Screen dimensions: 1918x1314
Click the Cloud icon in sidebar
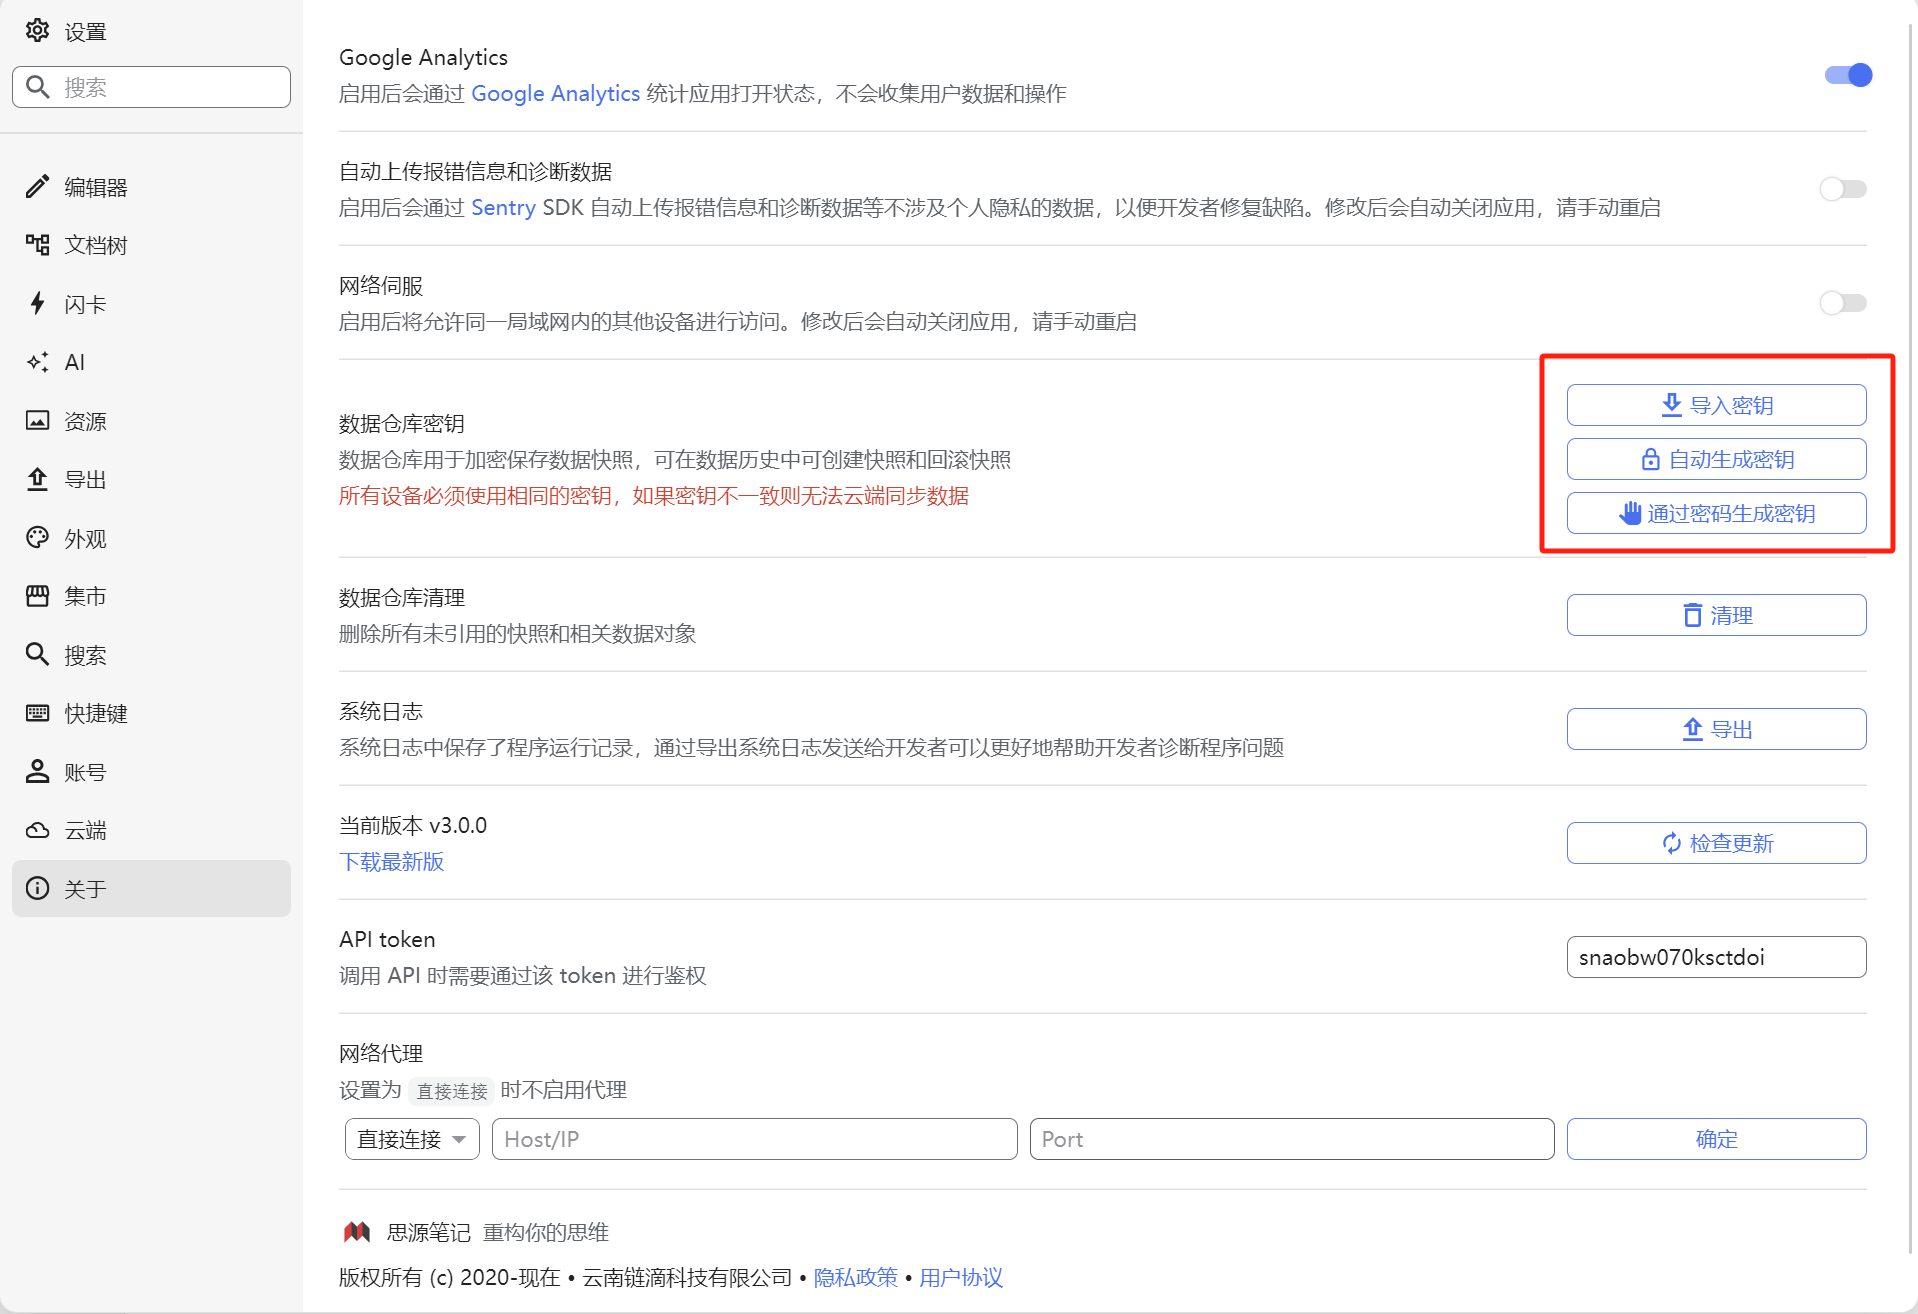click(37, 830)
